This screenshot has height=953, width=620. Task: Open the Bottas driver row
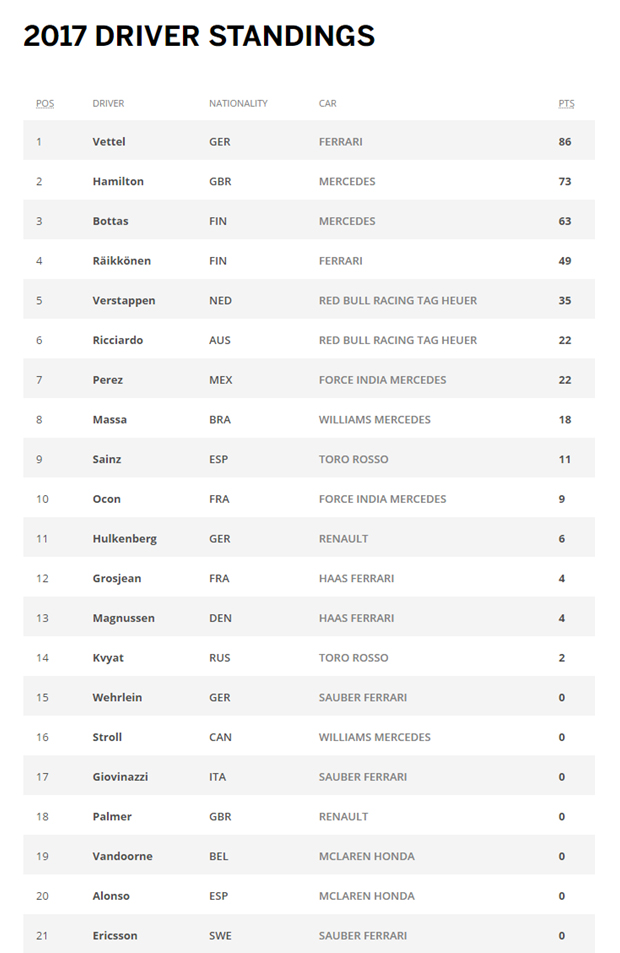110,221
